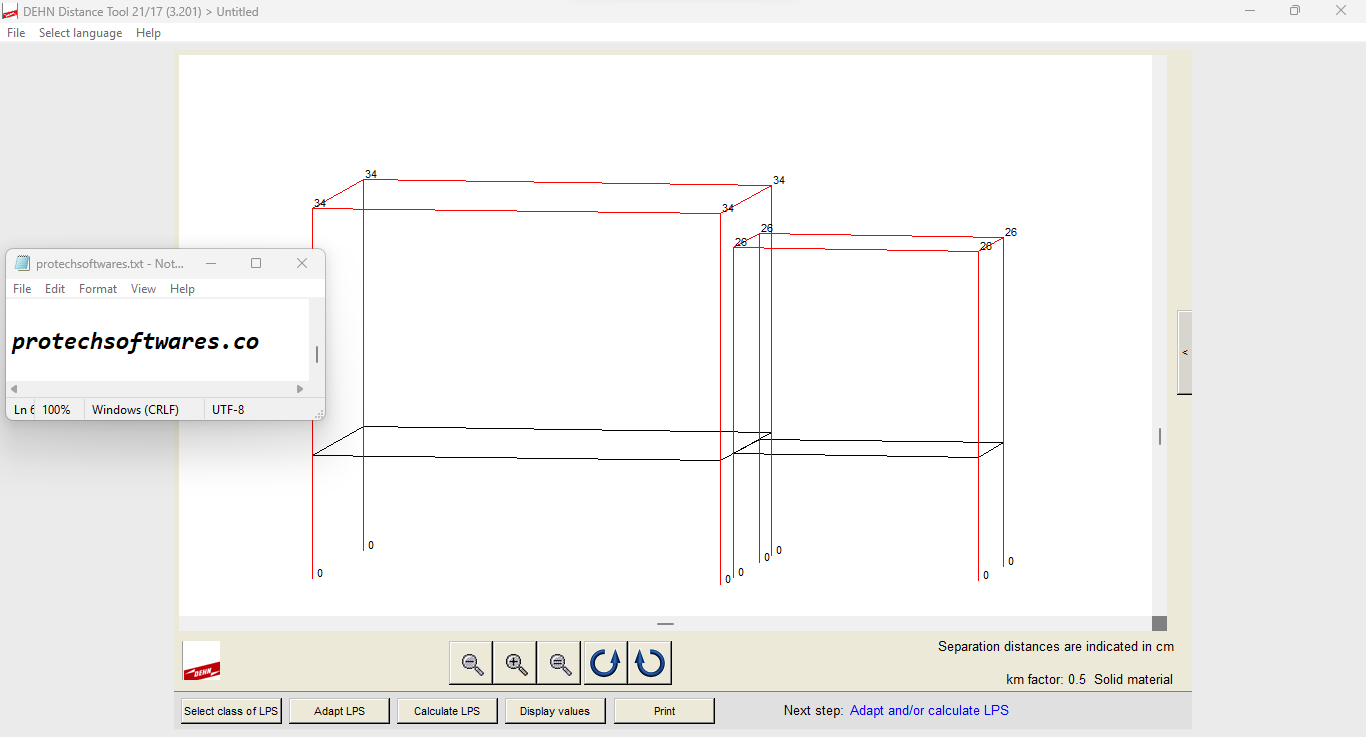Click the Notepad document icon in its title bar

pos(22,263)
